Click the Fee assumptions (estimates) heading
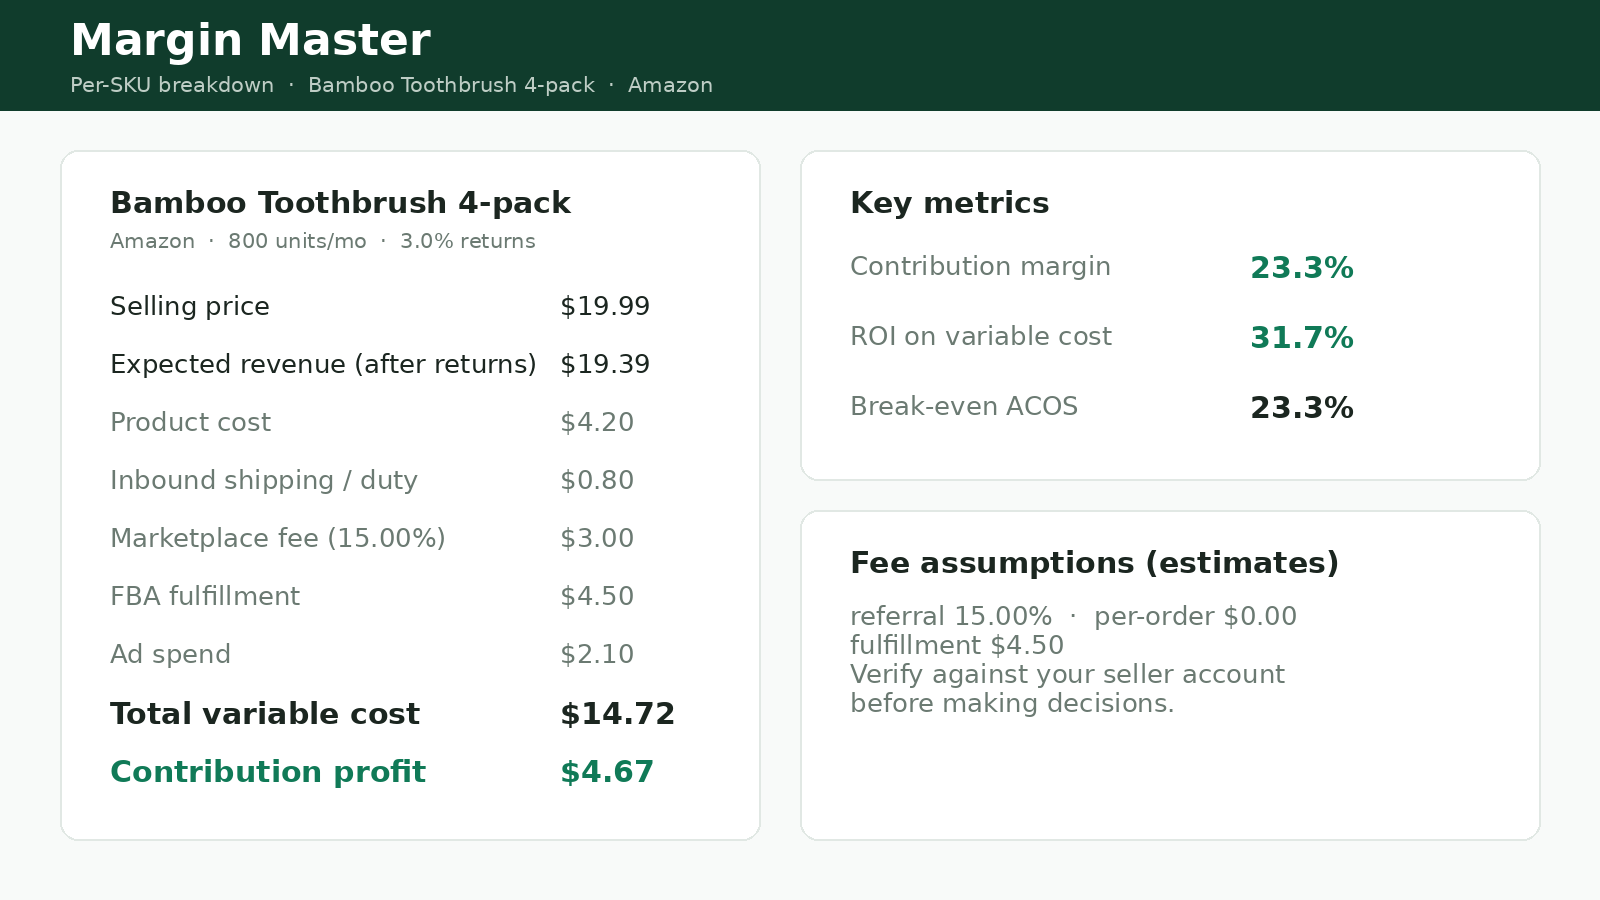Image resolution: width=1600 pixels, height=900 pixels. point(1094,563)
